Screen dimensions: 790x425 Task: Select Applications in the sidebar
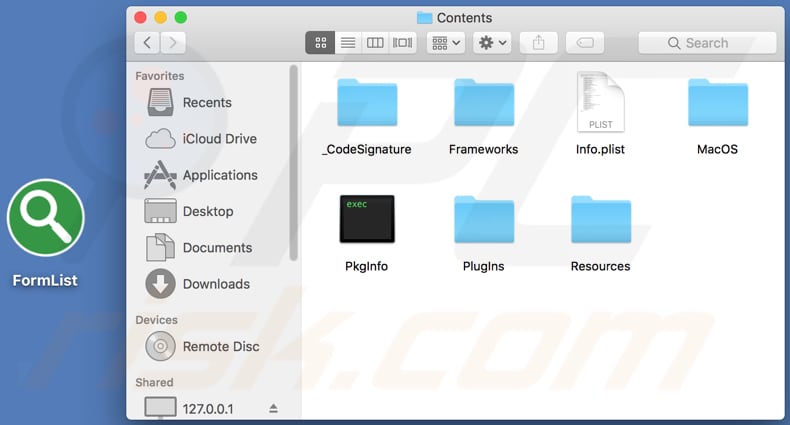(220, 175)
